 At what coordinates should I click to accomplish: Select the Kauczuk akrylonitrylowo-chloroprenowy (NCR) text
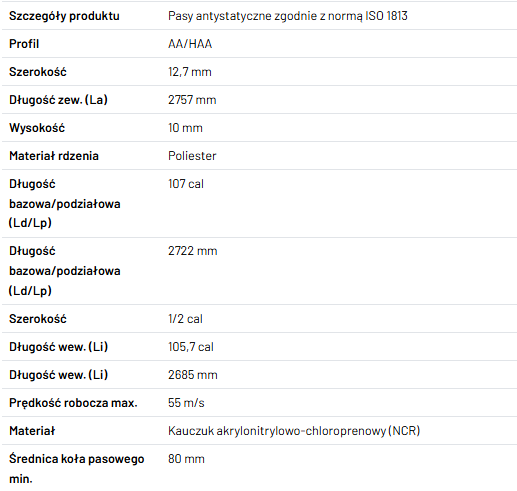coord(294,431)
